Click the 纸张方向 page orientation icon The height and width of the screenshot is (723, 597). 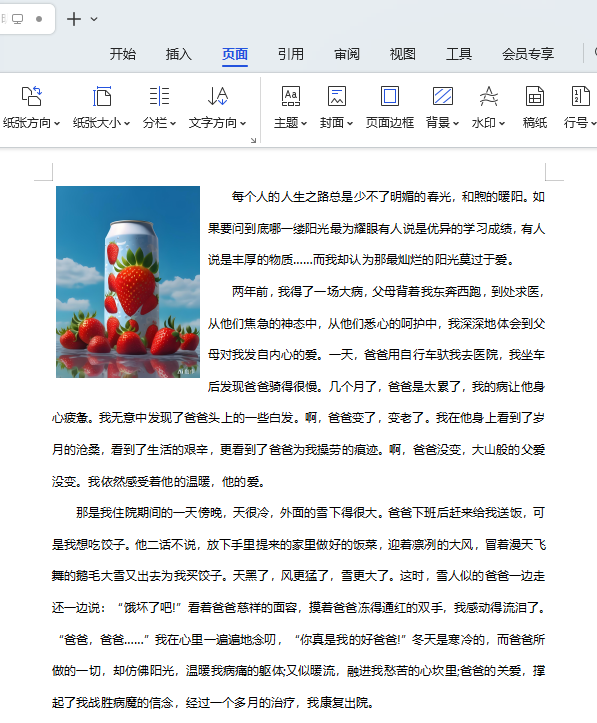click(31, 96)
